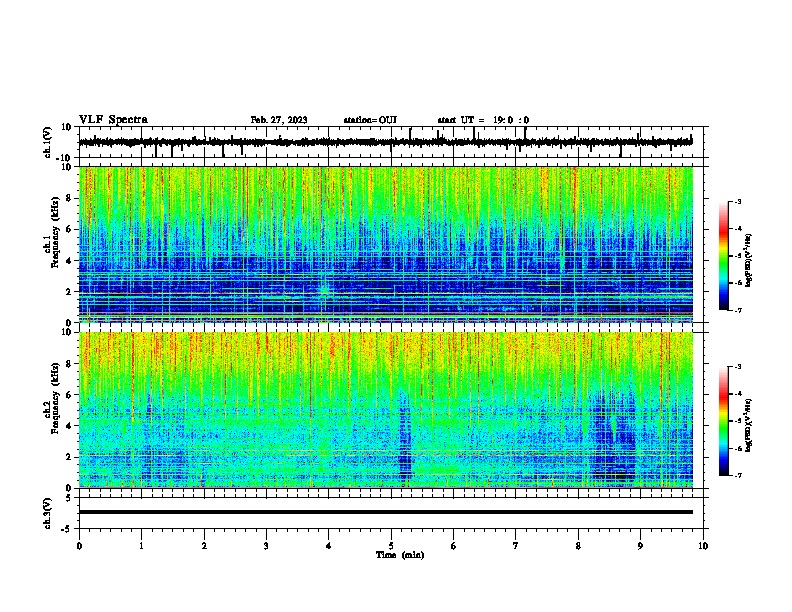Click the log(PSD) label beside ch.1 colorbar
792x612 pixels.
[x=748, y=261]
